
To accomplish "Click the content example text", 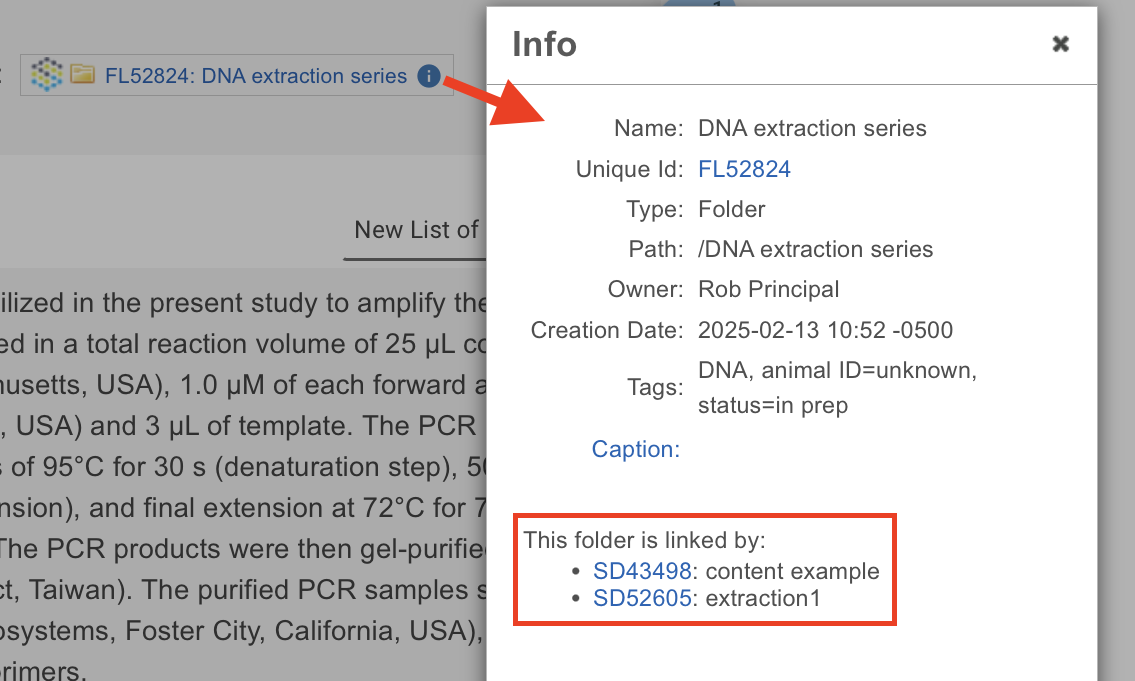I will pos(792,572).
